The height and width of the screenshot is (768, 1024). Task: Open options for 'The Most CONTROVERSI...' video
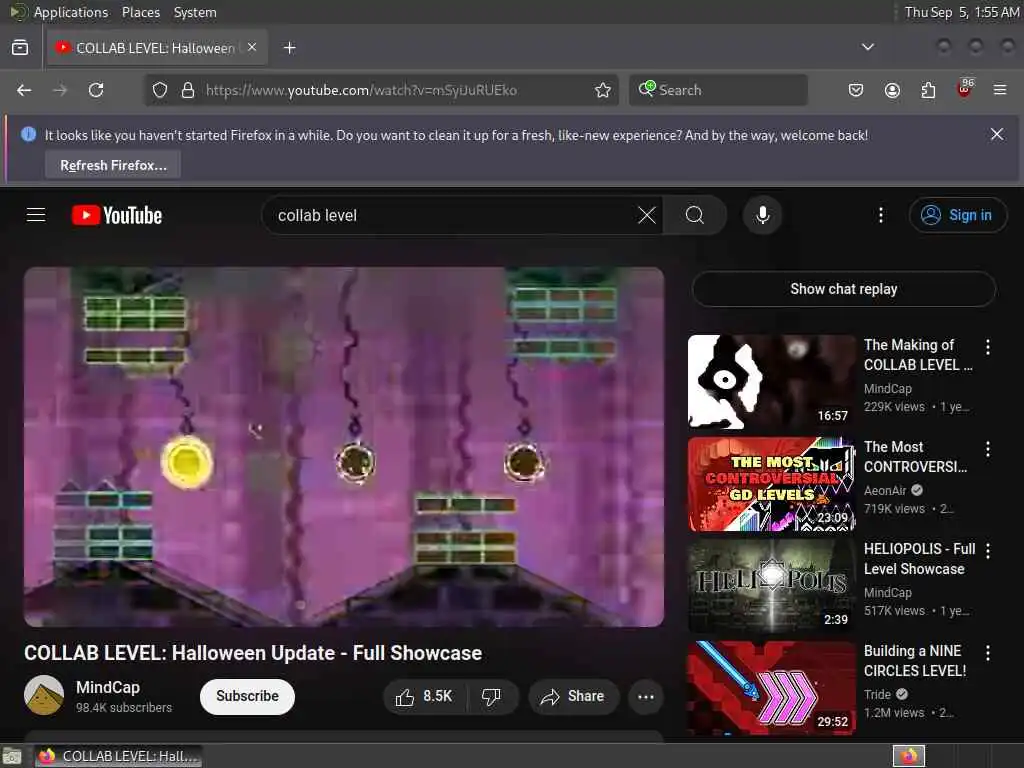(987, 449)
